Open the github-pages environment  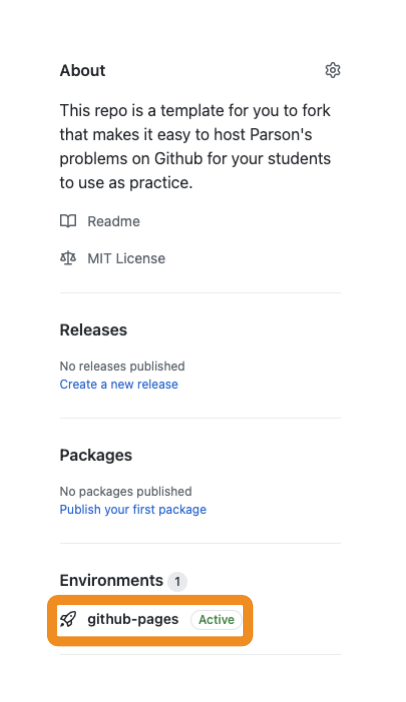133,619
